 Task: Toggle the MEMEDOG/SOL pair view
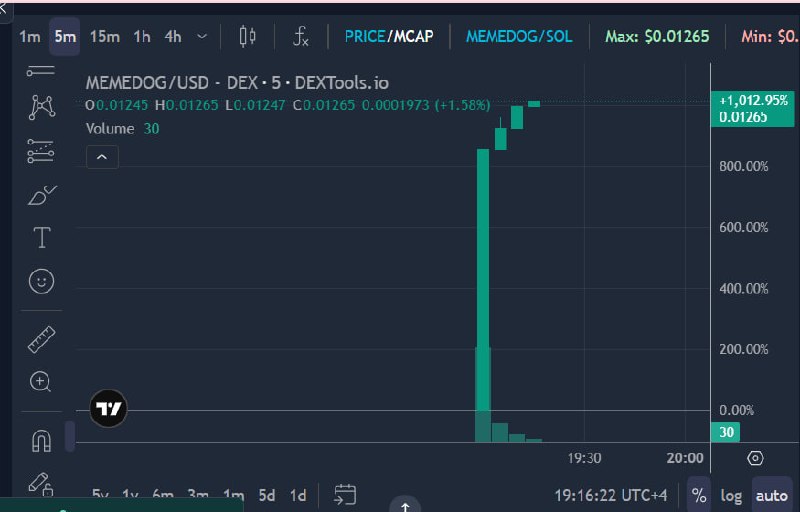[x=519, y=37]
